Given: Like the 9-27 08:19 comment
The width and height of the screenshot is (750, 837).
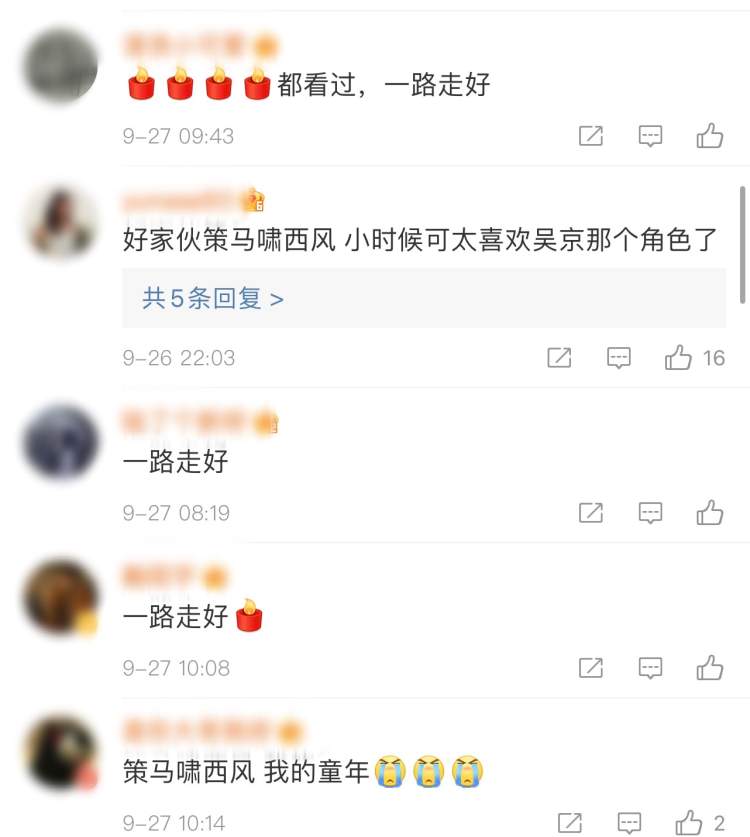Looking at the screenshot, I should (x=709, y=512).
